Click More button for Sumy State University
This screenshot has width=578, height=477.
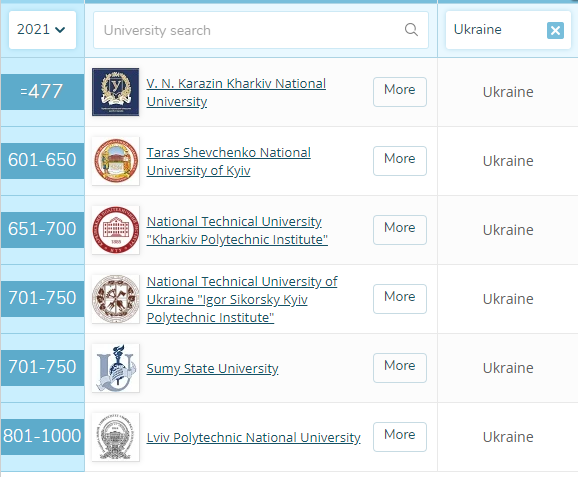[400, 368]
